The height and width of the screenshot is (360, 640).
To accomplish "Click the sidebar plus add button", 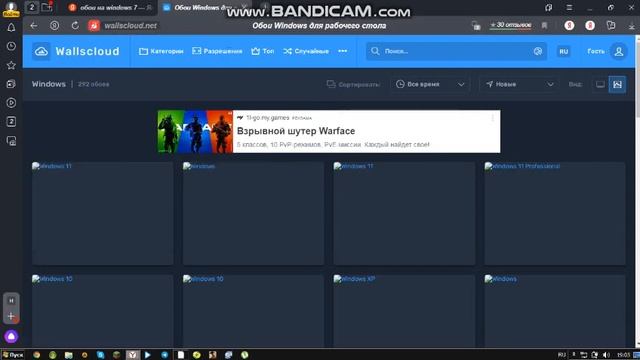I will coord(11,316).
